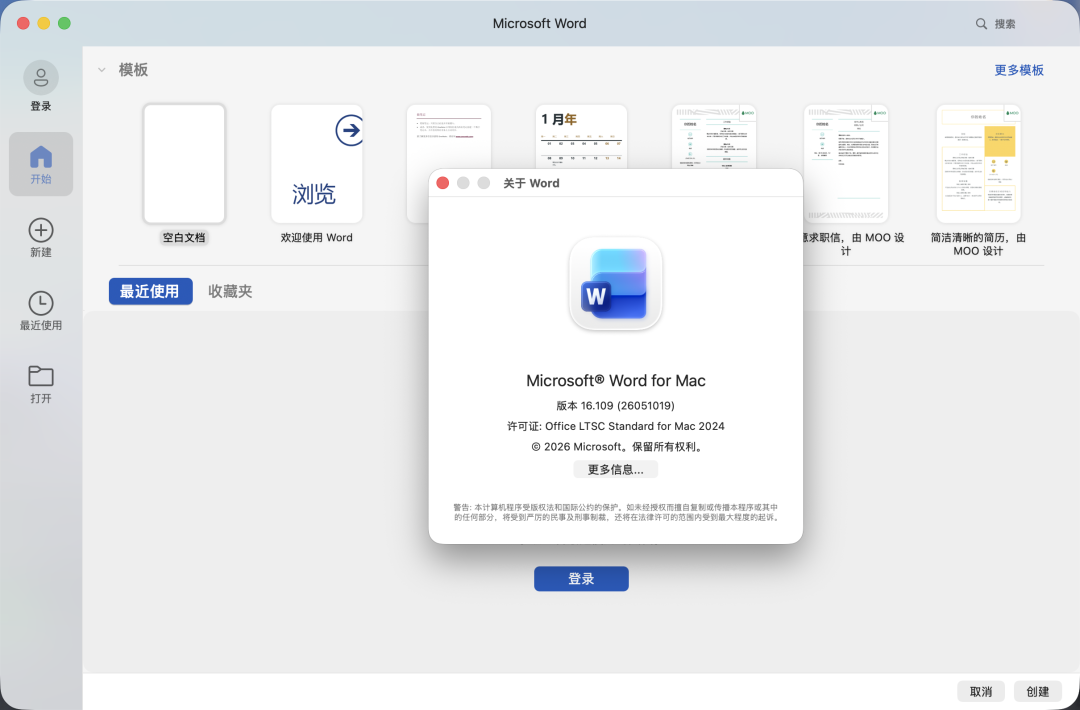Screen dimensions: 1080x710
Task: Click the search magnifier icon
Action: [982, 24]
